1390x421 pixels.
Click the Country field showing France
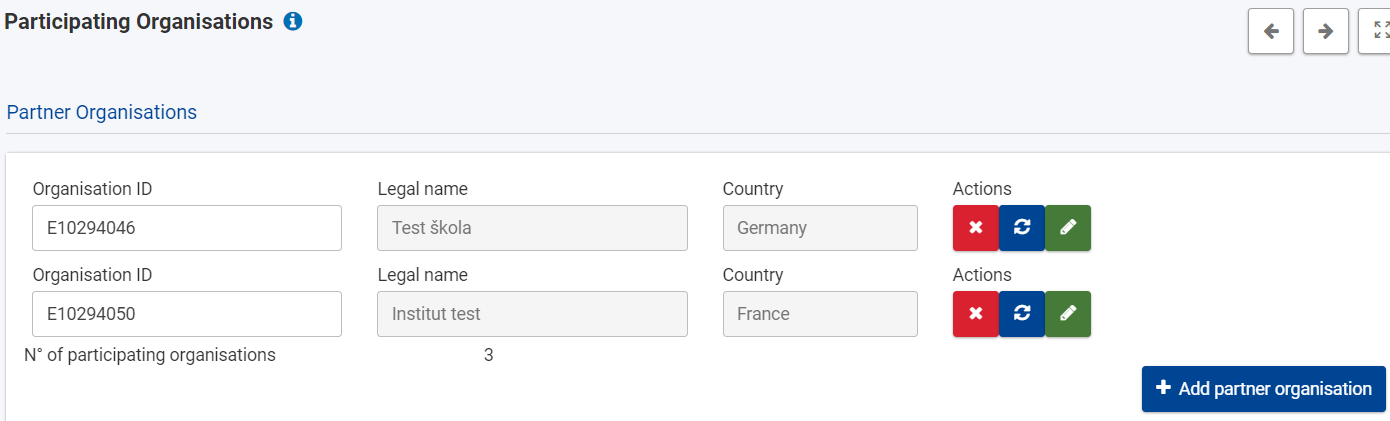pos(820,314)
